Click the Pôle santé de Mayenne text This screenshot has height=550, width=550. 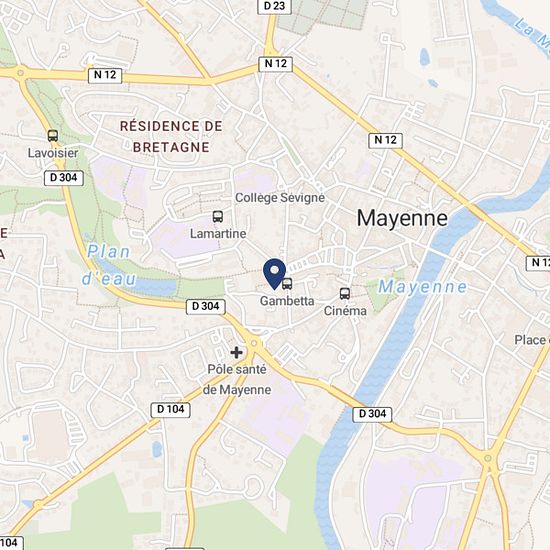pyautogui.click(x=237, y=380)
